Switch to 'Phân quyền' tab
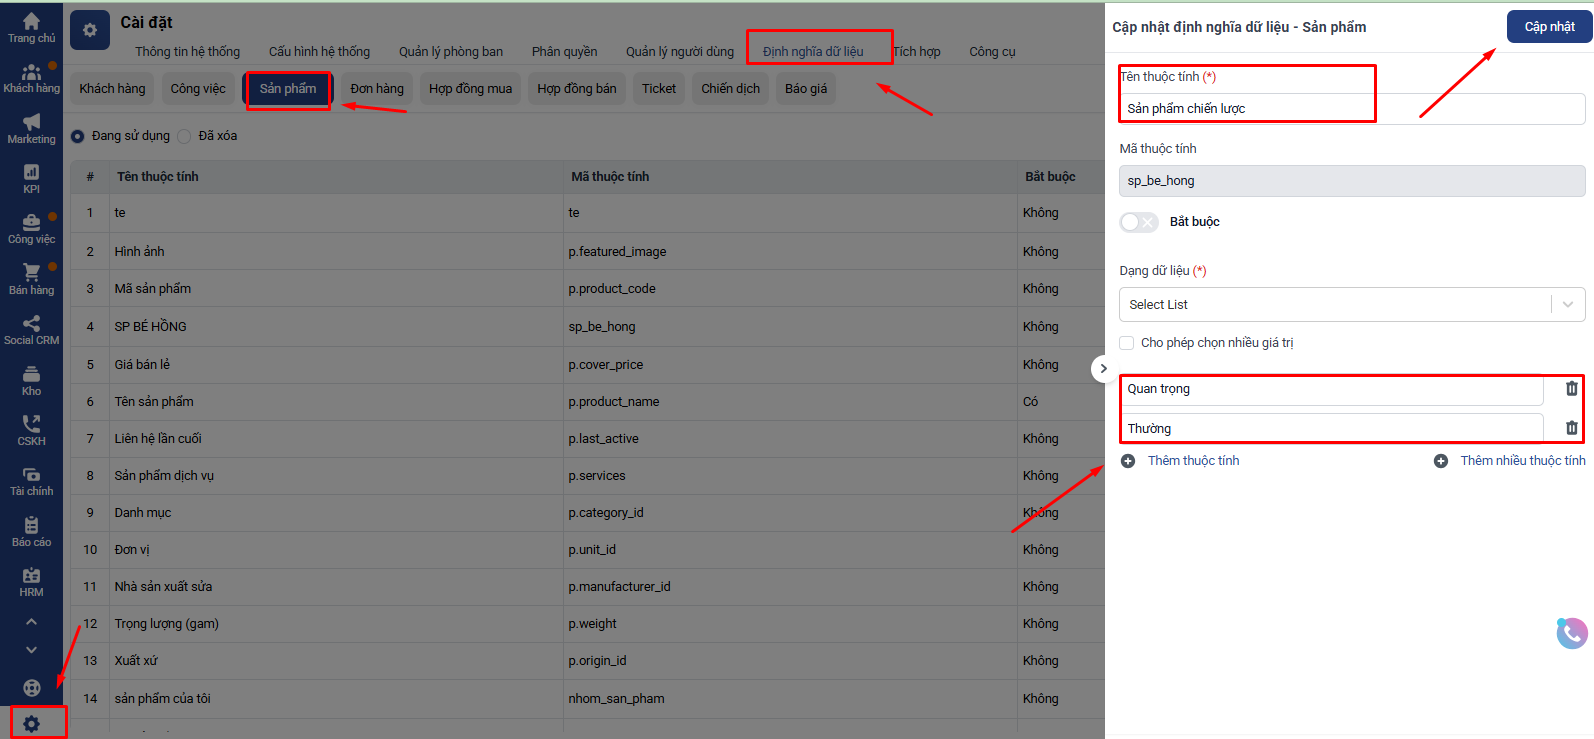 coord(564,52)
